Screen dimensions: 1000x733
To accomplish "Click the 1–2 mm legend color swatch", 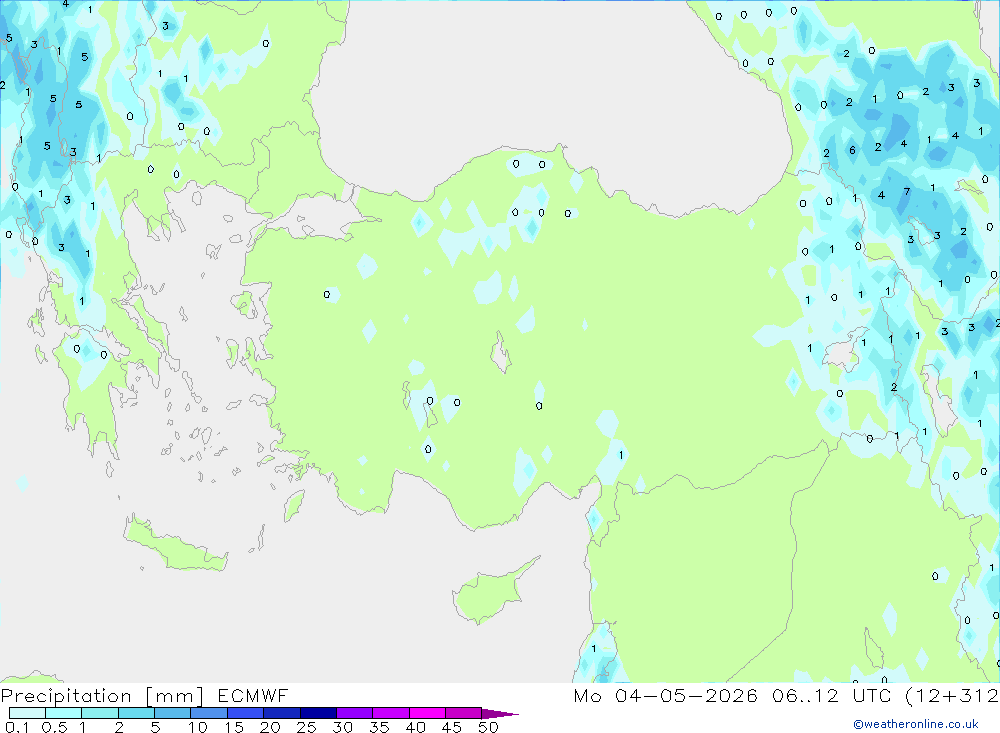I will [x=100, y=713].
